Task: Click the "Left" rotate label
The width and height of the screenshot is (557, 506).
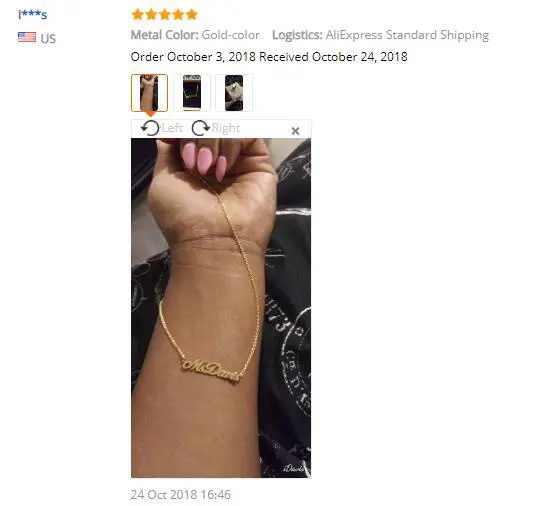Action: (x=172, y=128)
